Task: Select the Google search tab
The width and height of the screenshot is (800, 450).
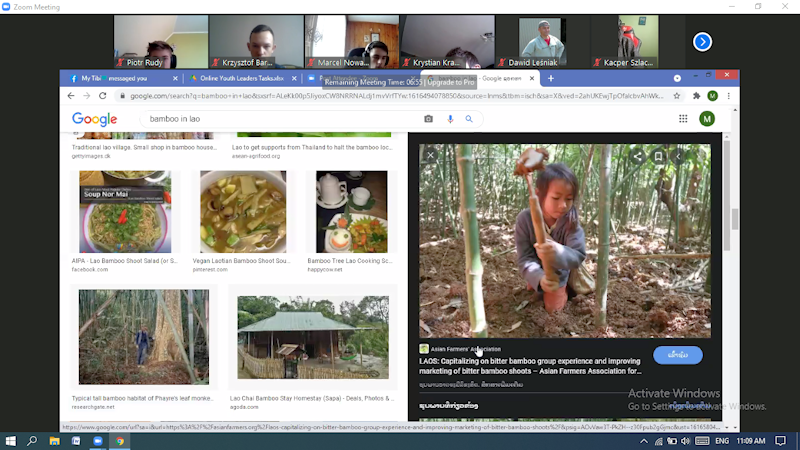Action: [480, 78]
